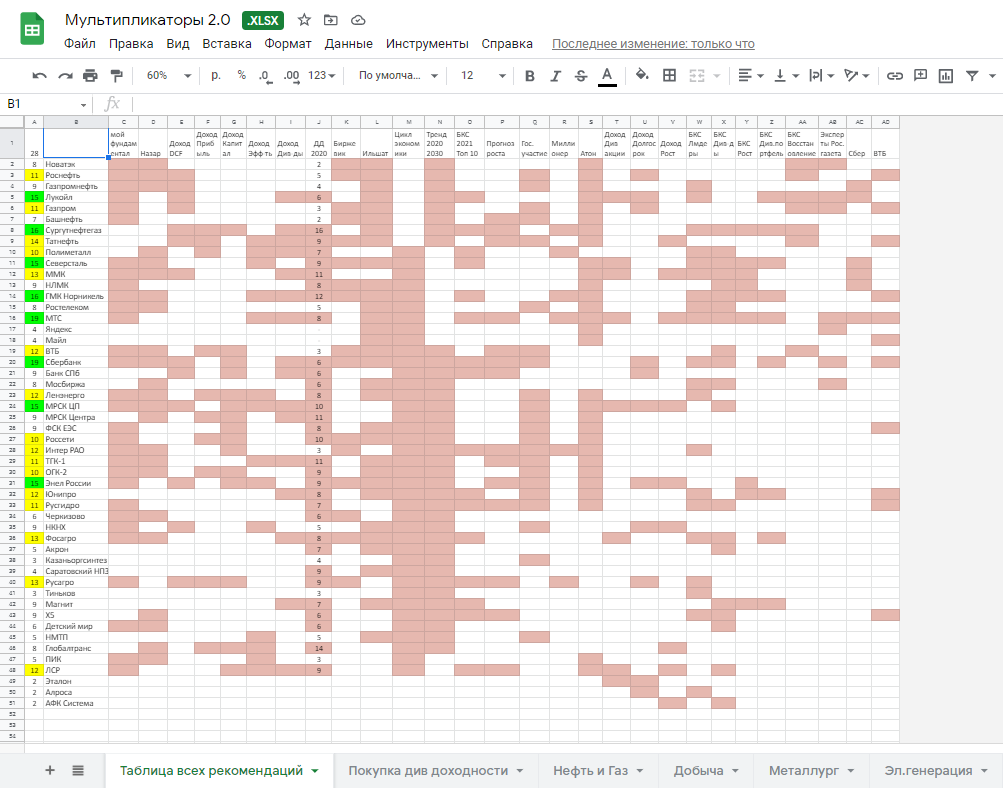
Task: Select the cell ГМК Норникель
Action: click(76, 296)
